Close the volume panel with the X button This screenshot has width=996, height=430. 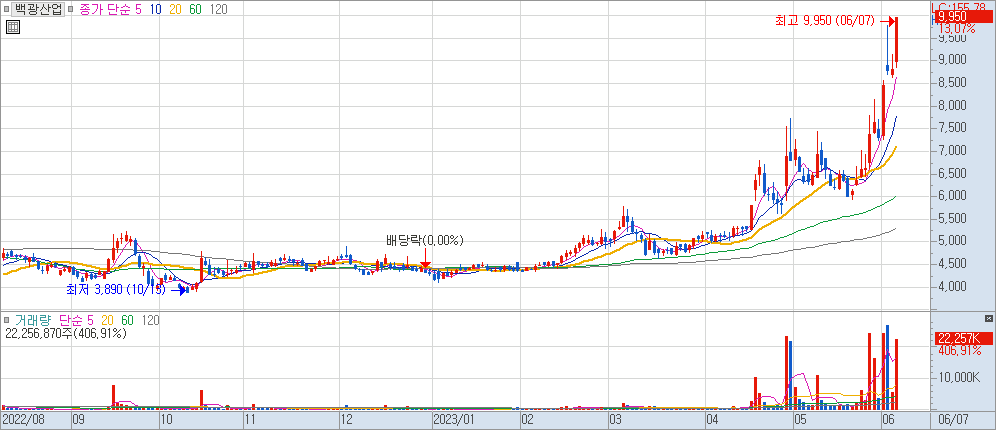988,318
